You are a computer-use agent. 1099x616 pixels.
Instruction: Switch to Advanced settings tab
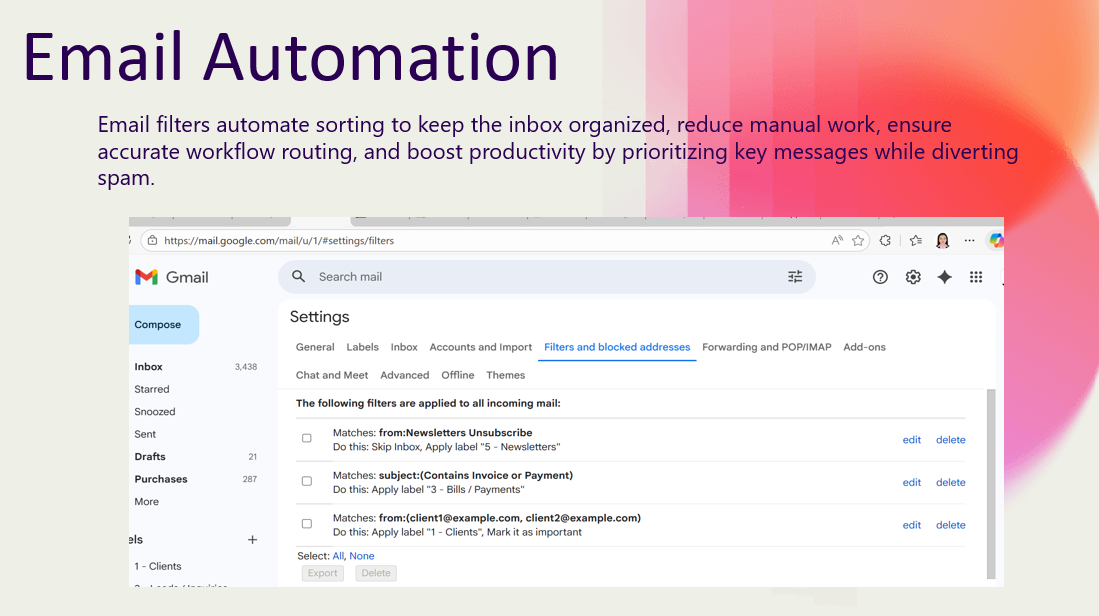tap(404, 375)
